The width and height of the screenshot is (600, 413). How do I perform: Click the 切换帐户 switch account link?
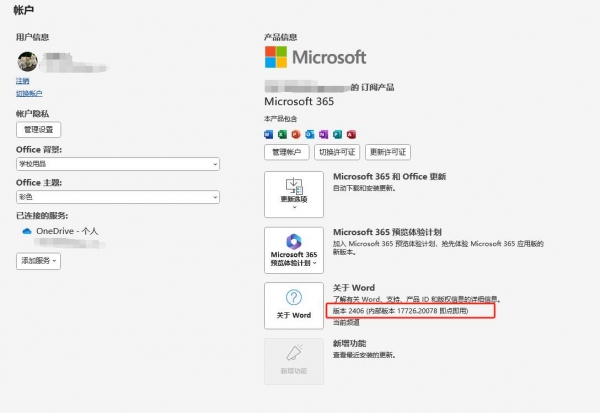tap(29, 93)
